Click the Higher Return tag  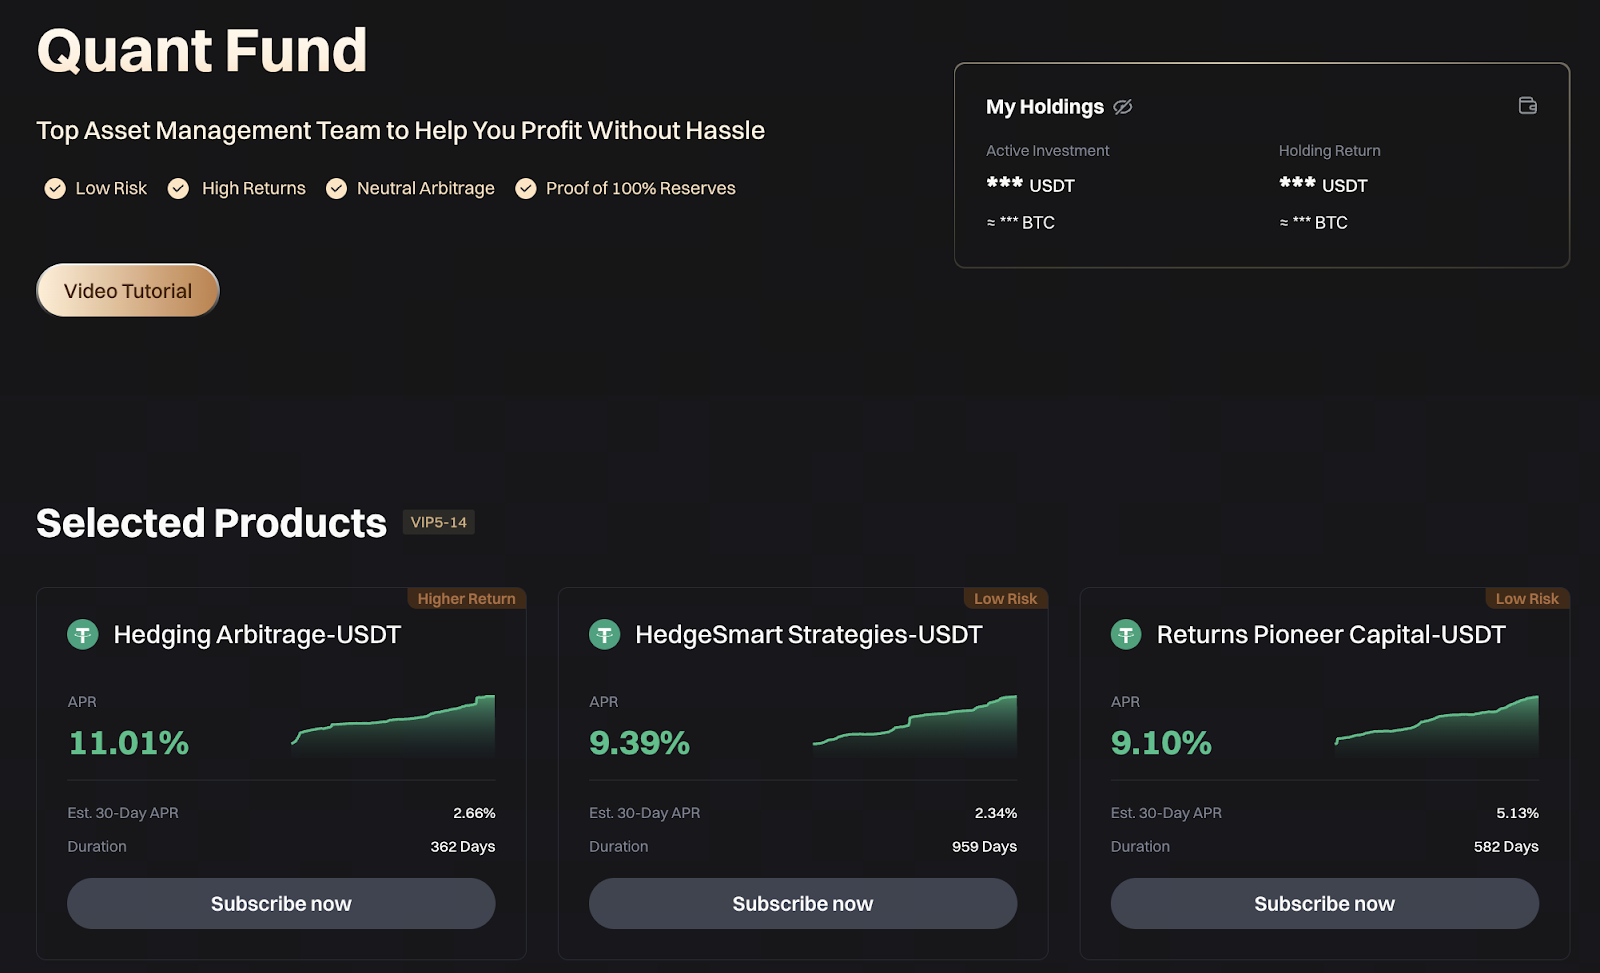click(466, 599)
